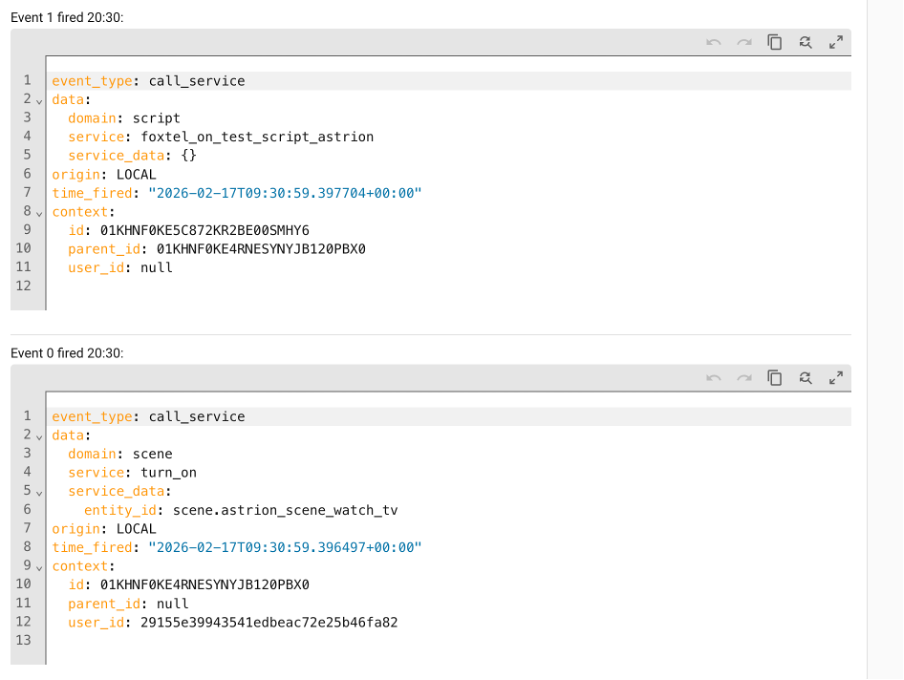Fold the service_data section in Event 0
The width and height of the screenshot is (904, 680).
(x=40, y=492)
